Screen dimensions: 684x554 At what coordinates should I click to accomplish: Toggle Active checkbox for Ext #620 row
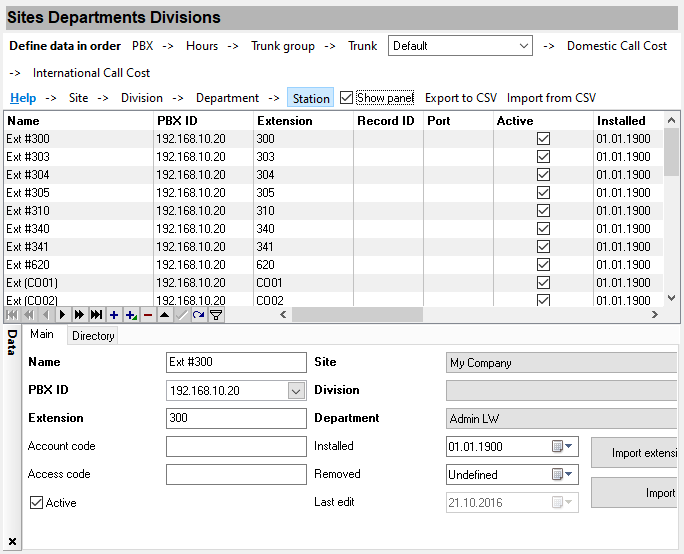tap(543, 265)
